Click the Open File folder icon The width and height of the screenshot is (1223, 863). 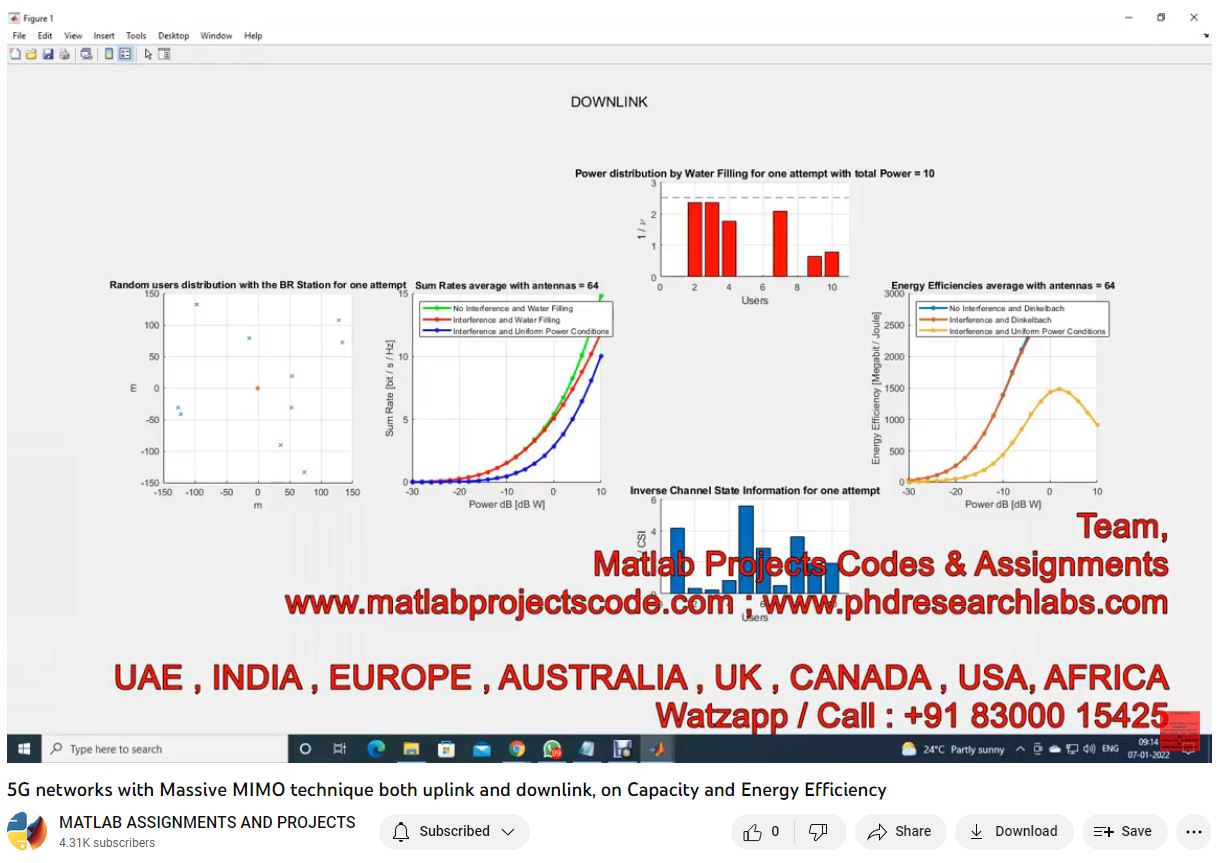(x=31, y=54)
